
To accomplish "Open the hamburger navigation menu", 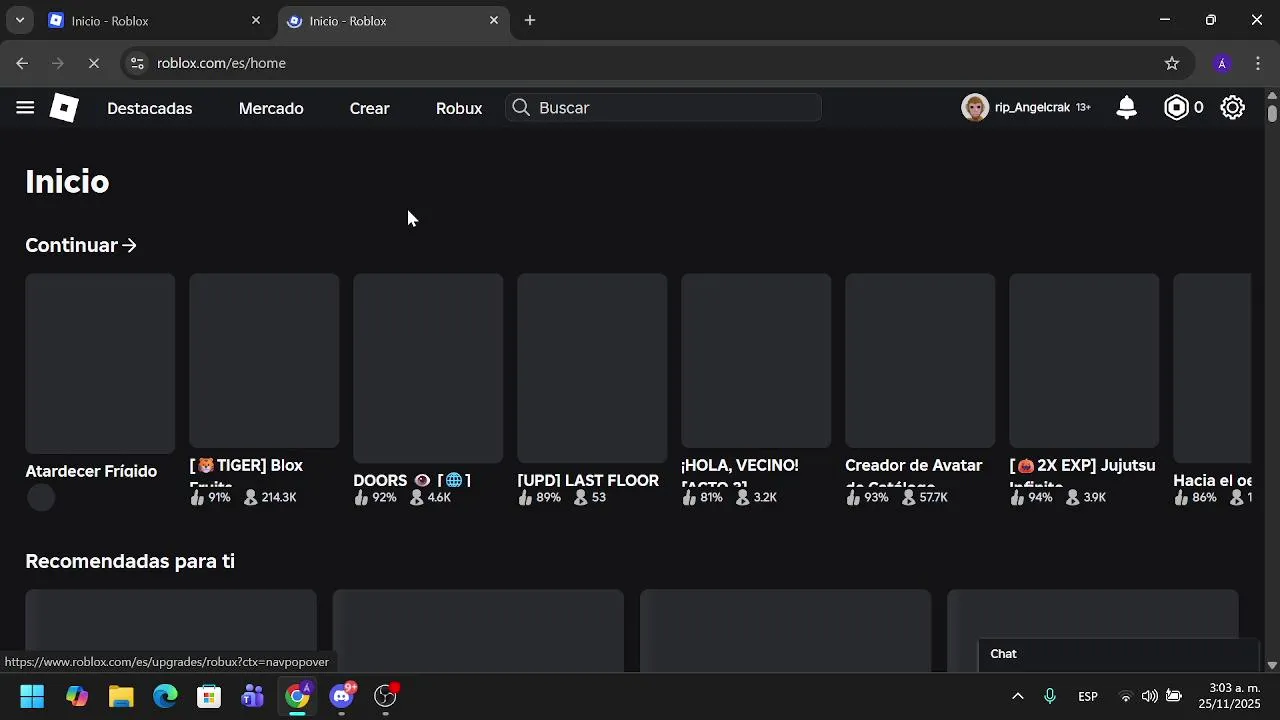I will pos(25,108).
